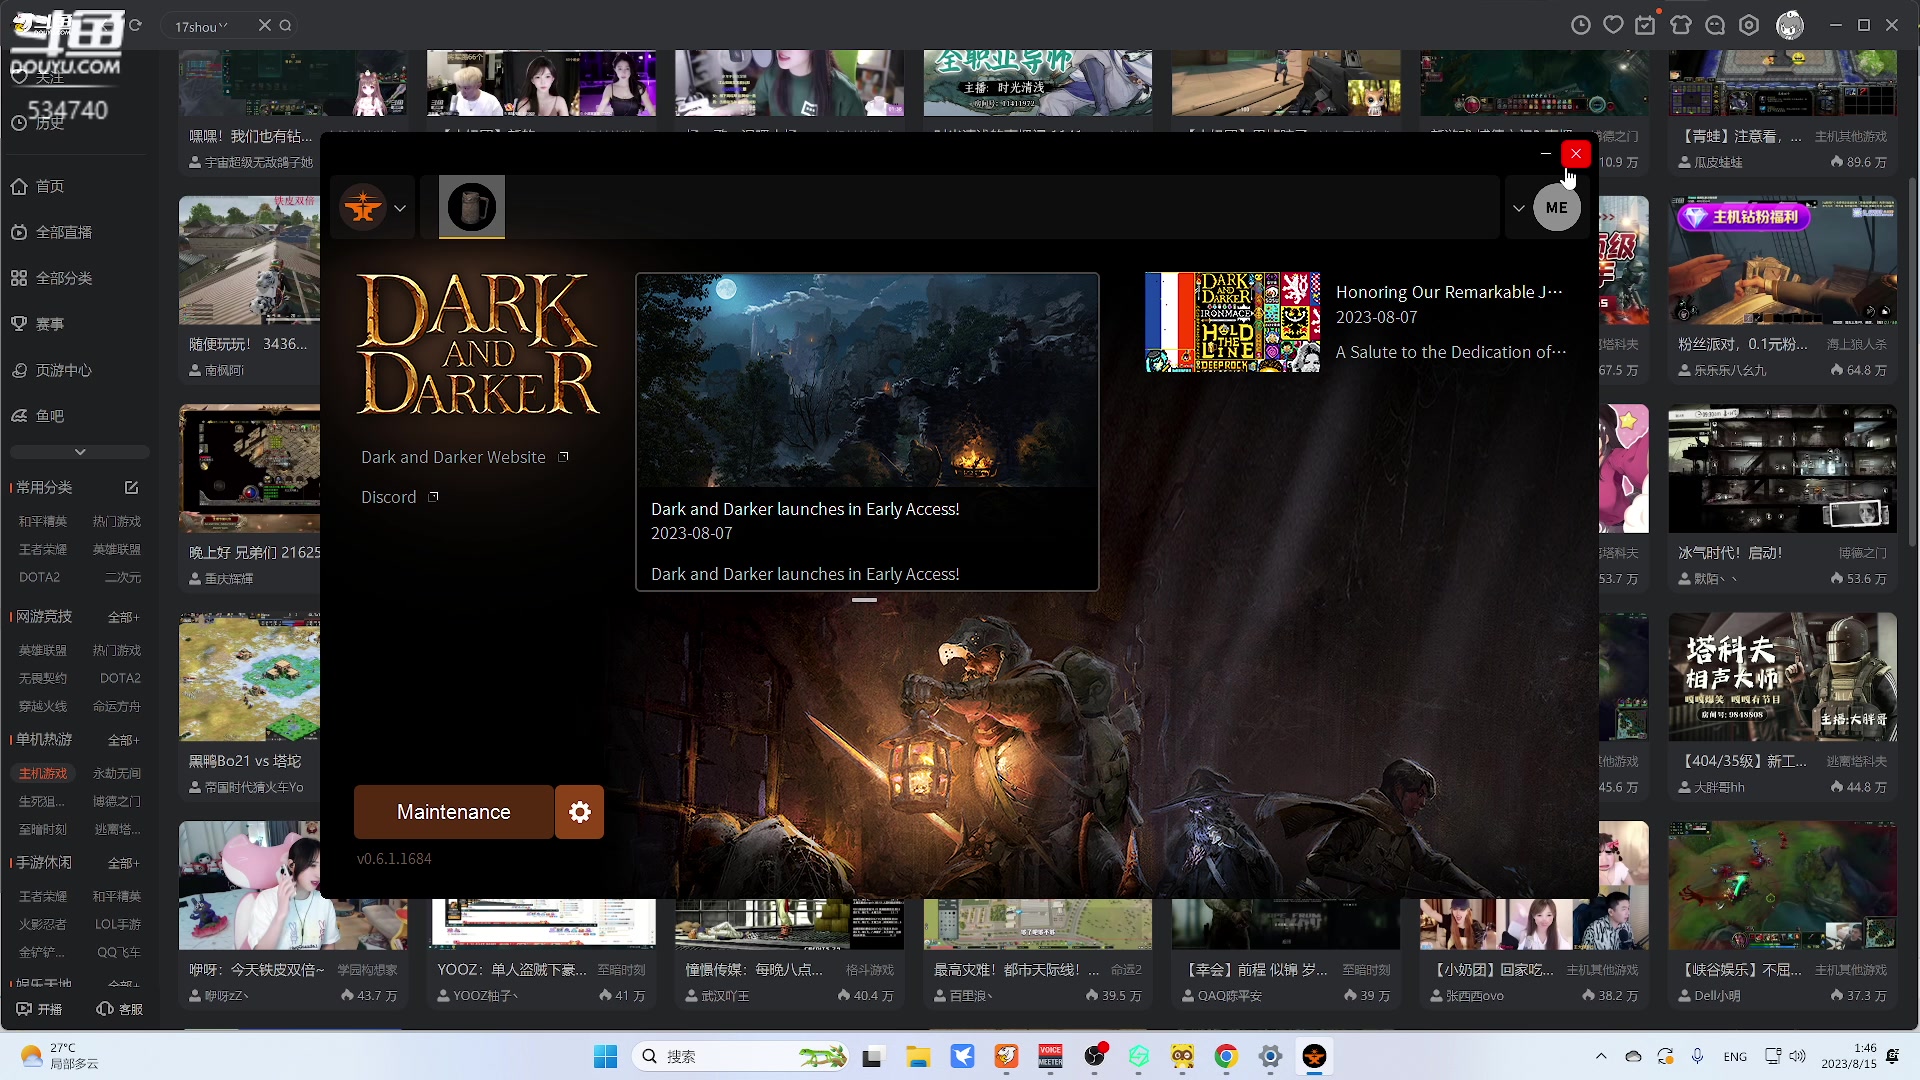Minimize the Dark and Darker launcher
Image resolution: width=1920 pixels, height=1080 pixels.
(1546, 153)
